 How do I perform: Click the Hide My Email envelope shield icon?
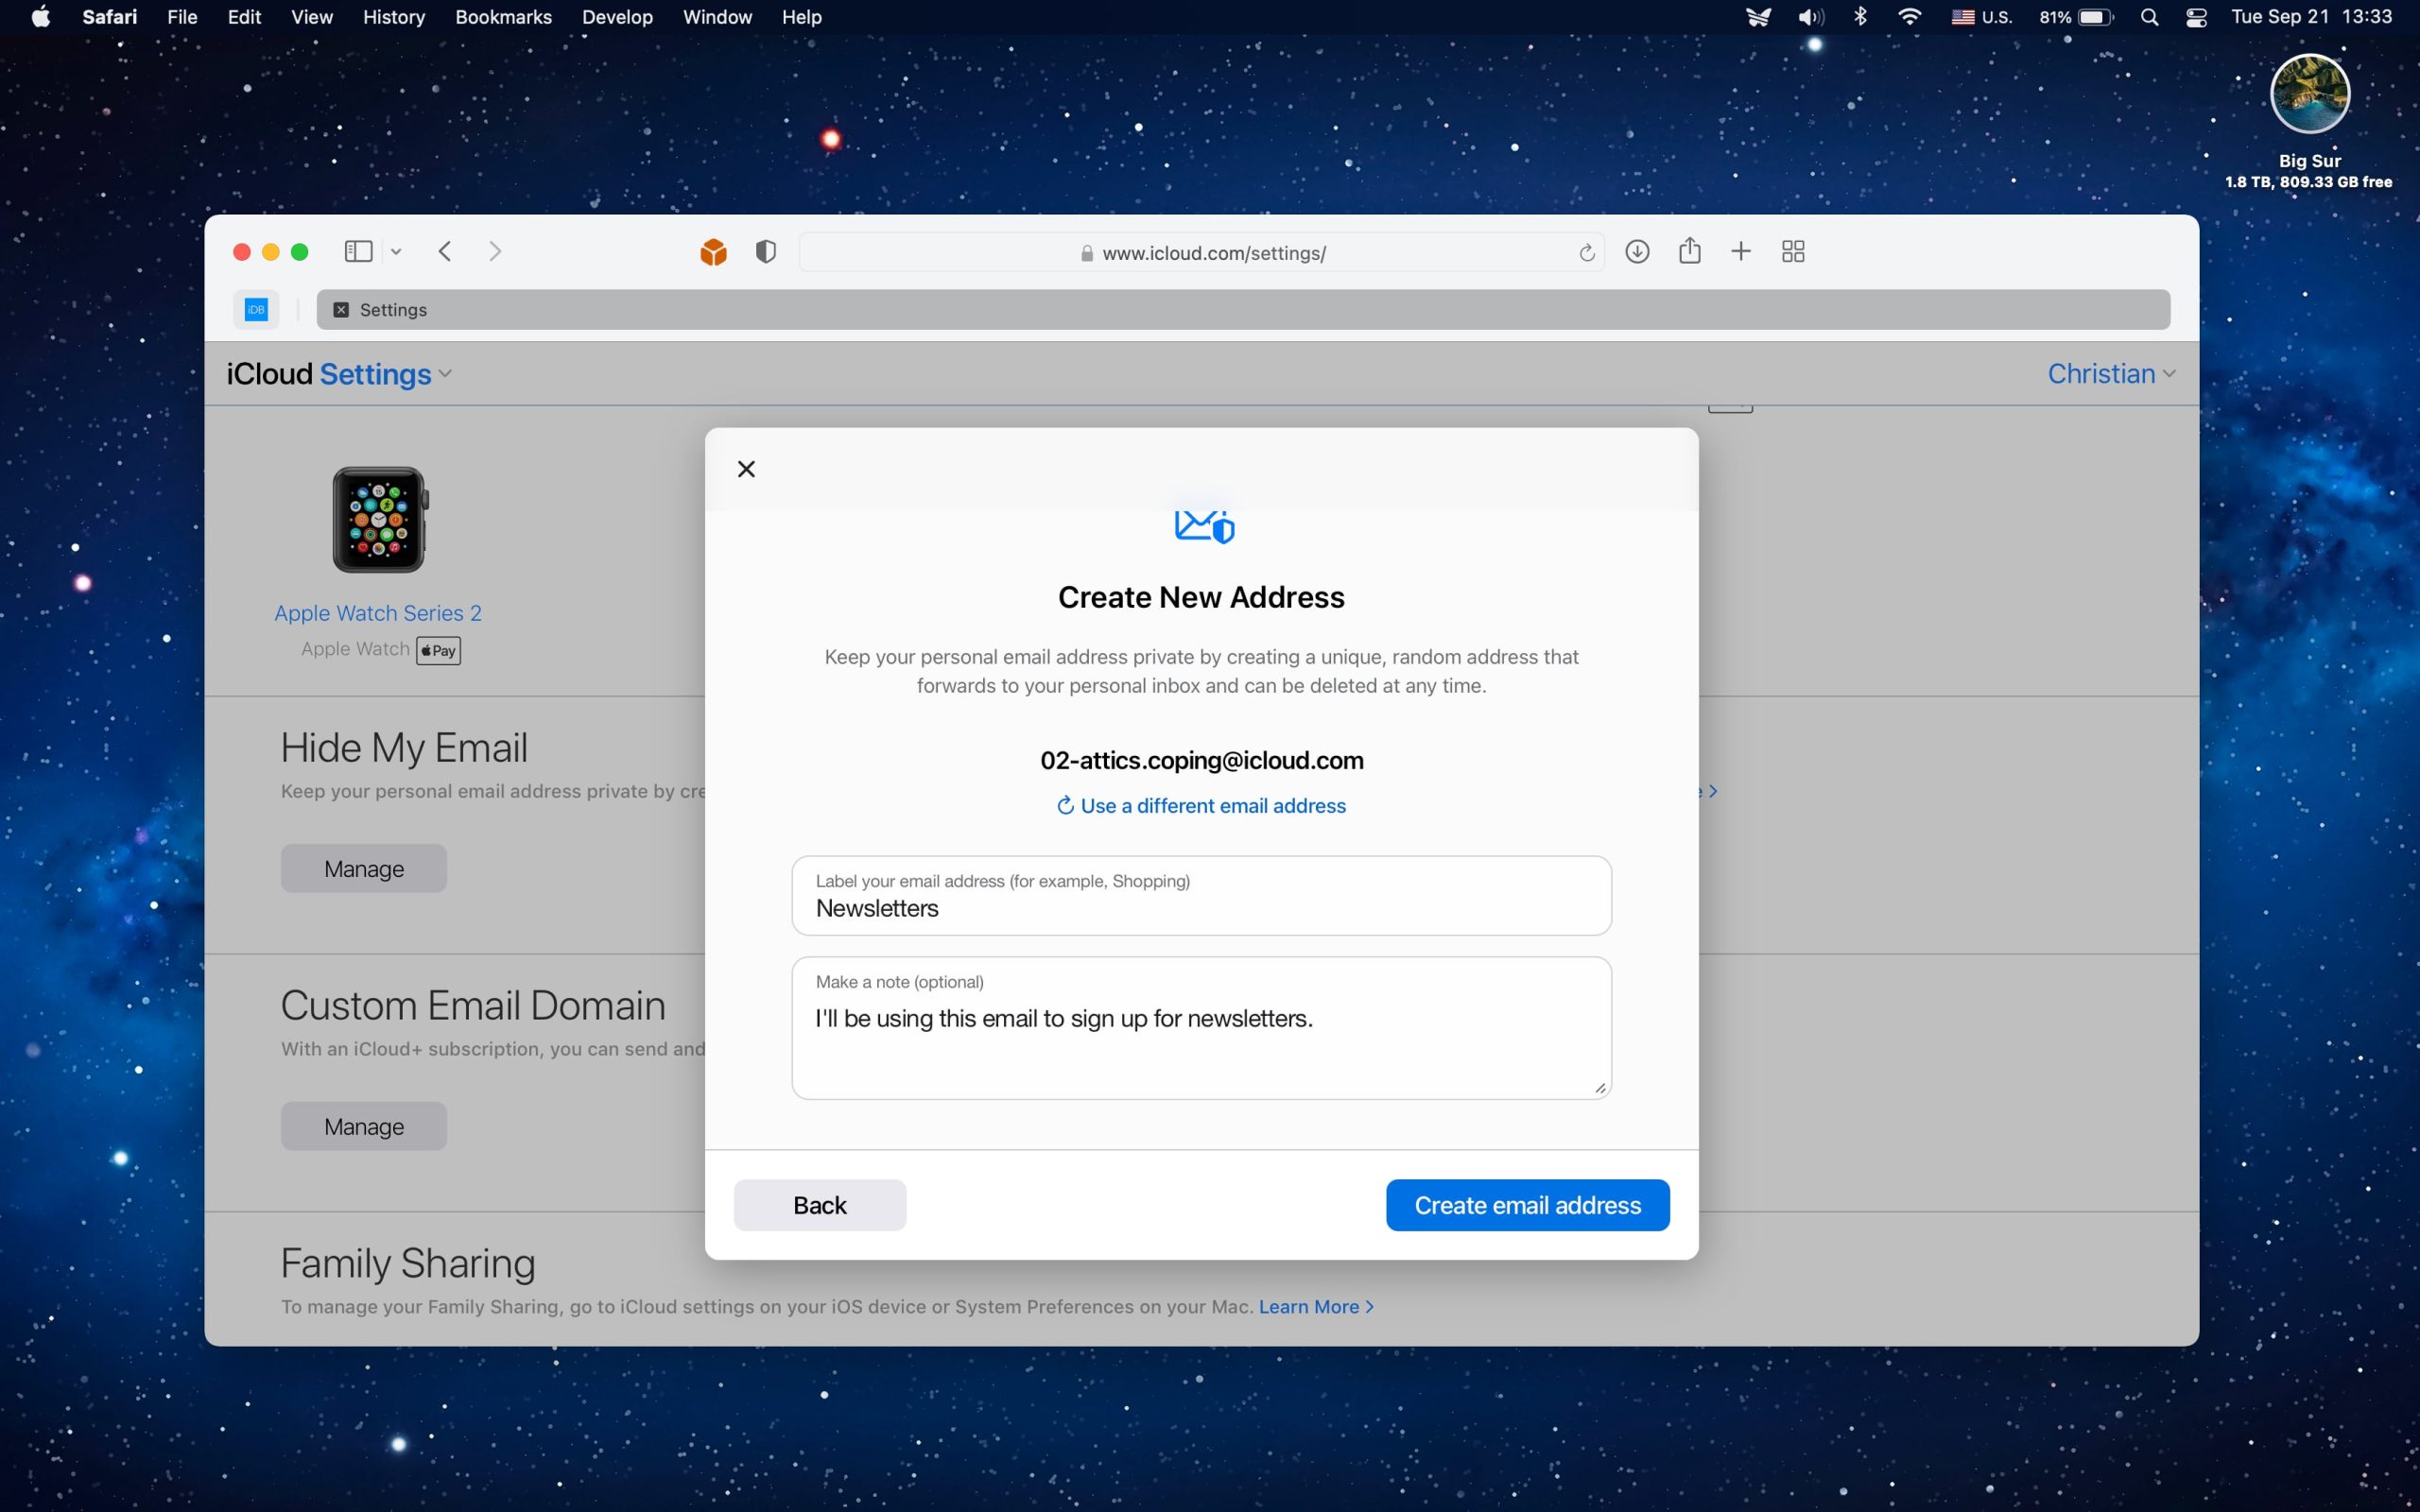1204,527
